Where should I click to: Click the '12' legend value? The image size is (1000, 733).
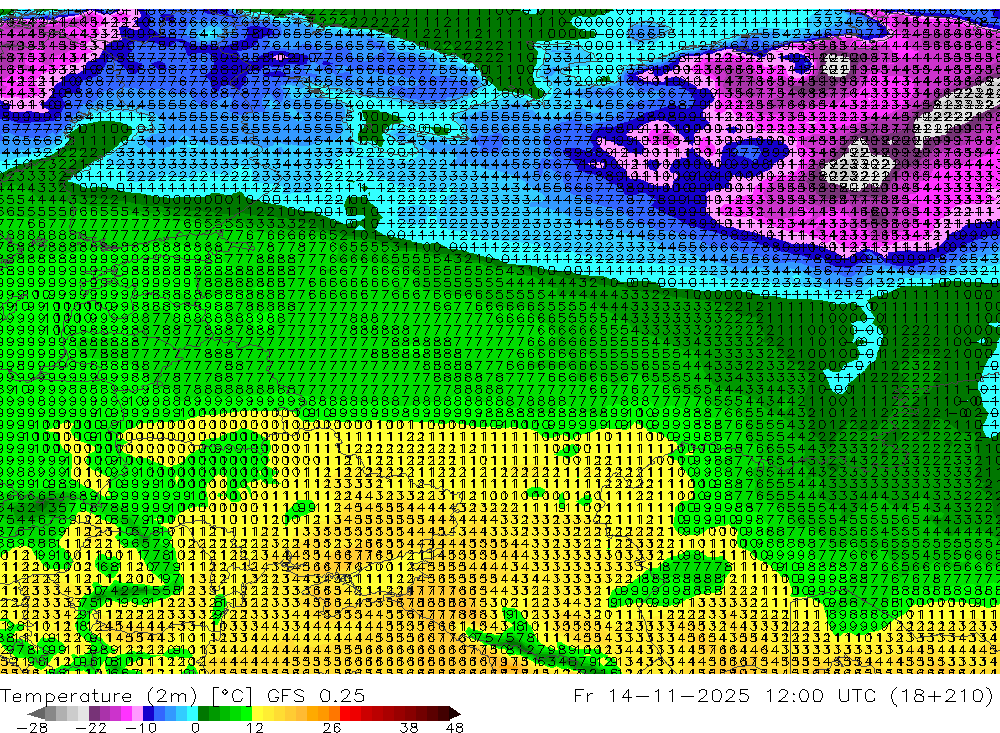pos(254,727)
